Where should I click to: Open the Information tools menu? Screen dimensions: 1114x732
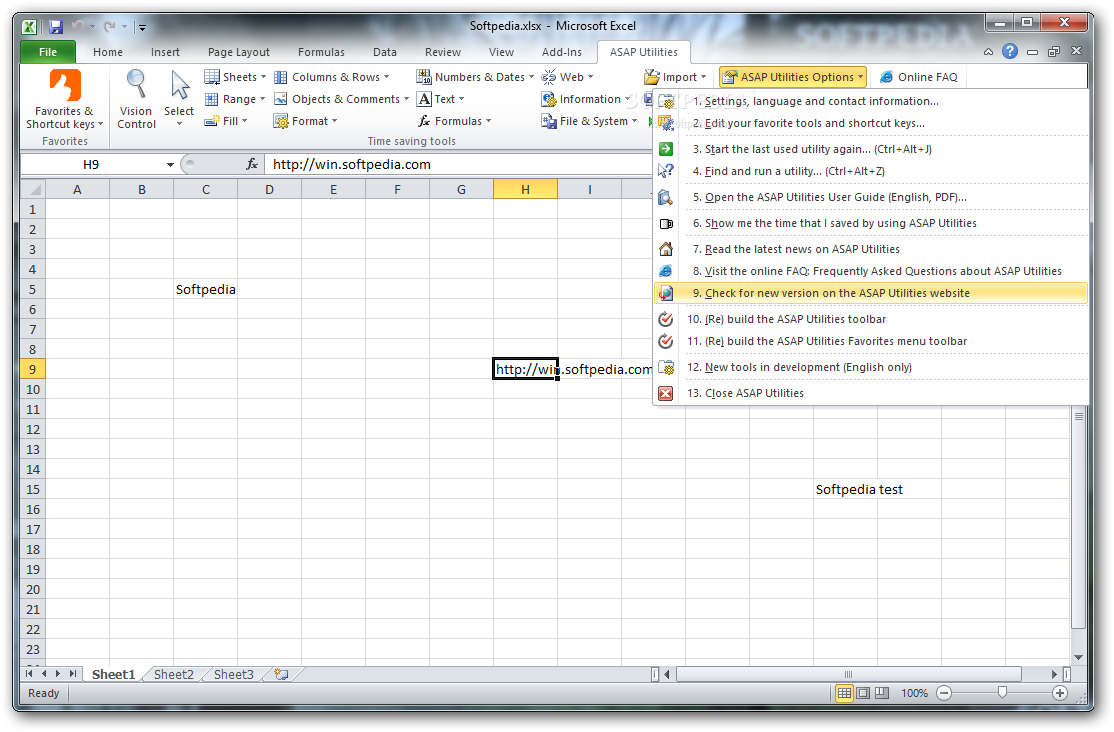point(586,99)
